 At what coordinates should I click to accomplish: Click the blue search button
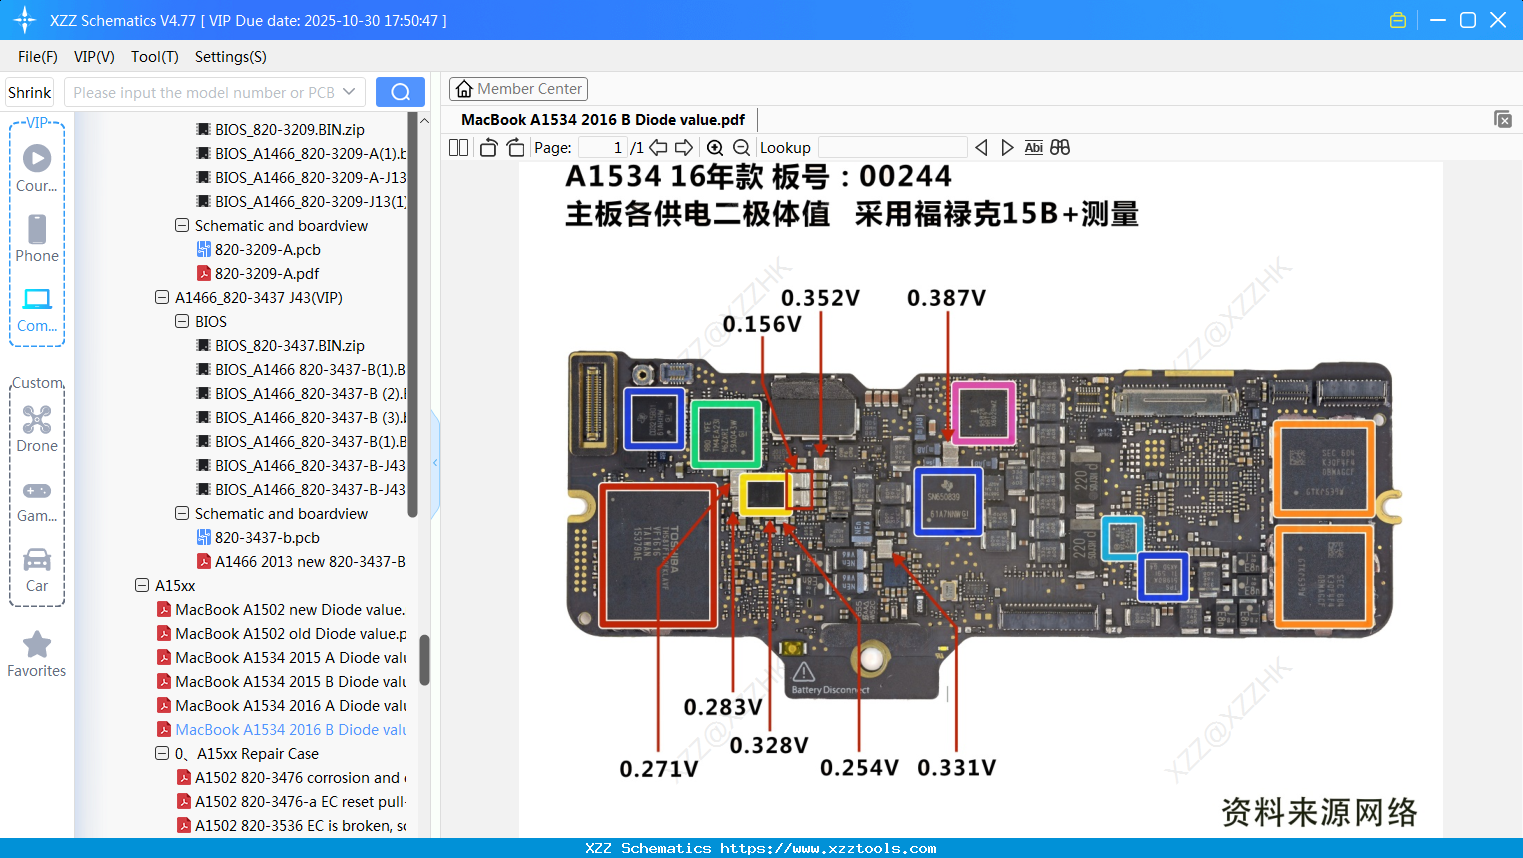click(x=400, y=92)
